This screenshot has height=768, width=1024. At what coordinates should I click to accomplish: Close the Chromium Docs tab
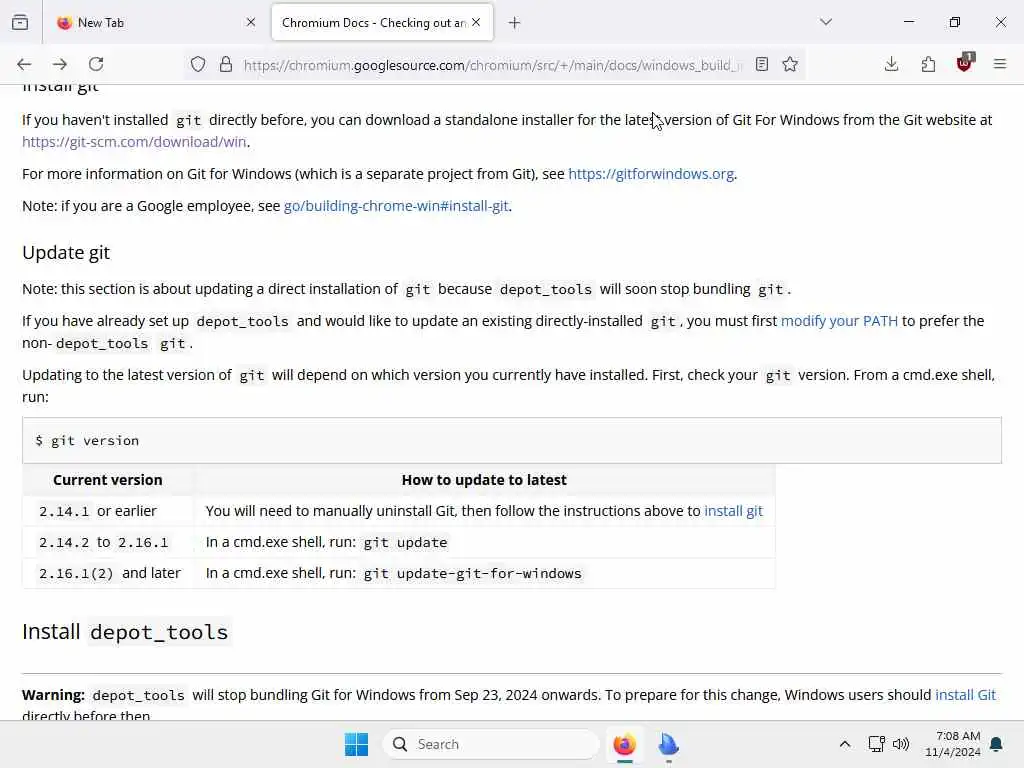476,22
